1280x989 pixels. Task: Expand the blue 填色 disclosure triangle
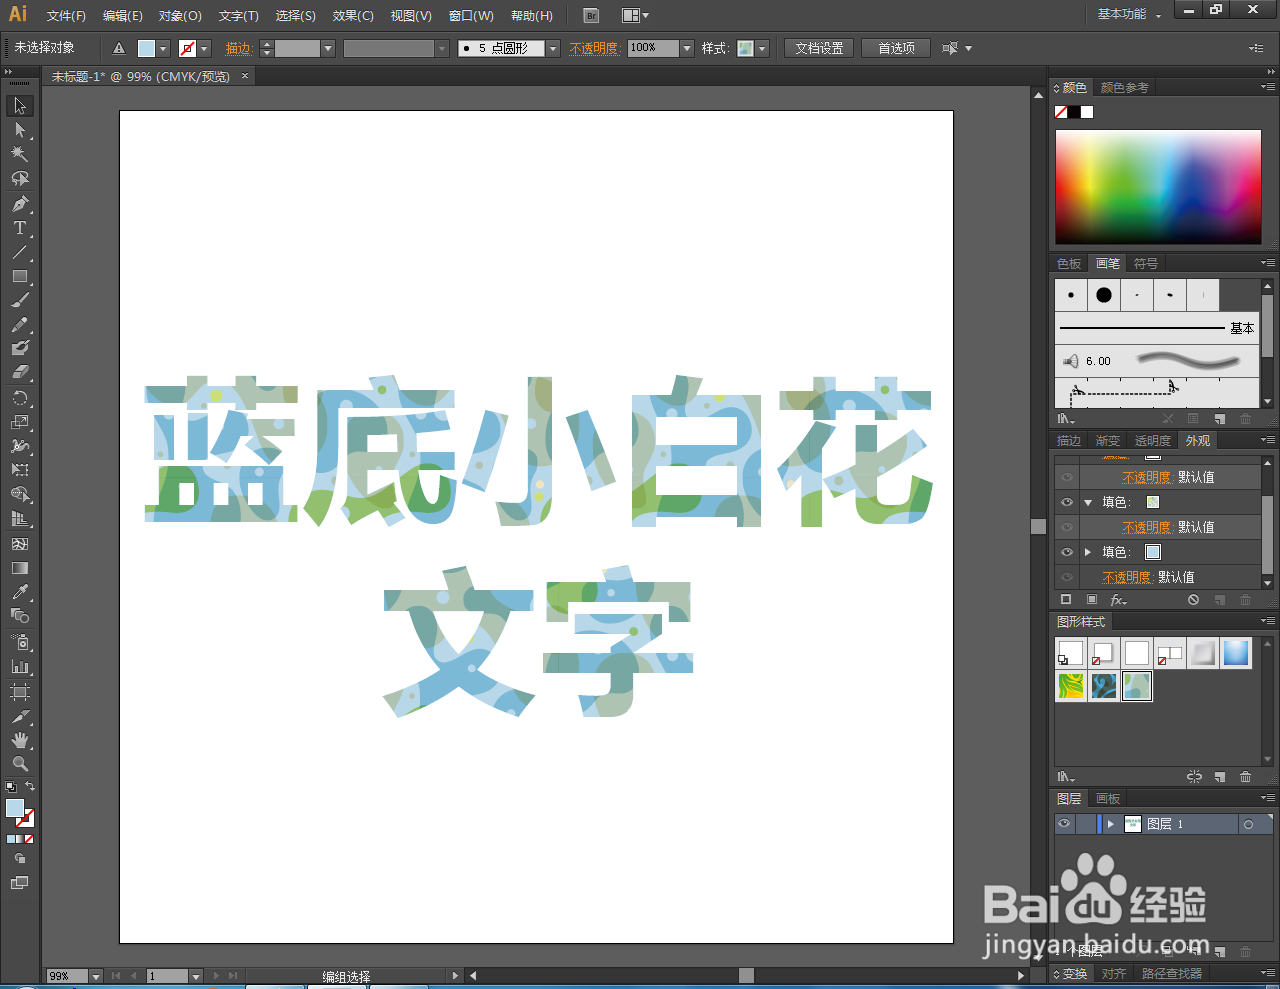coord(1088,552)
